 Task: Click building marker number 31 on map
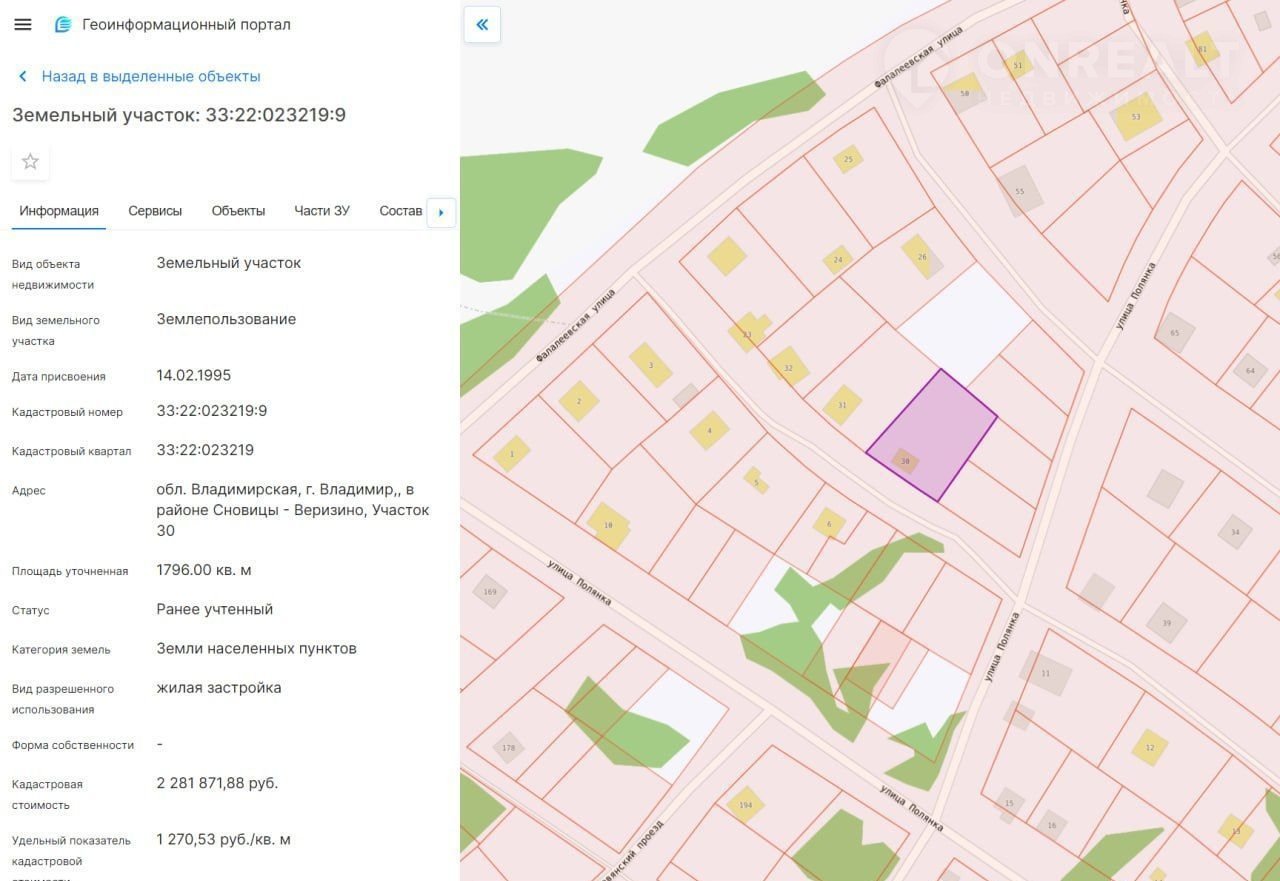pos(842,405)
